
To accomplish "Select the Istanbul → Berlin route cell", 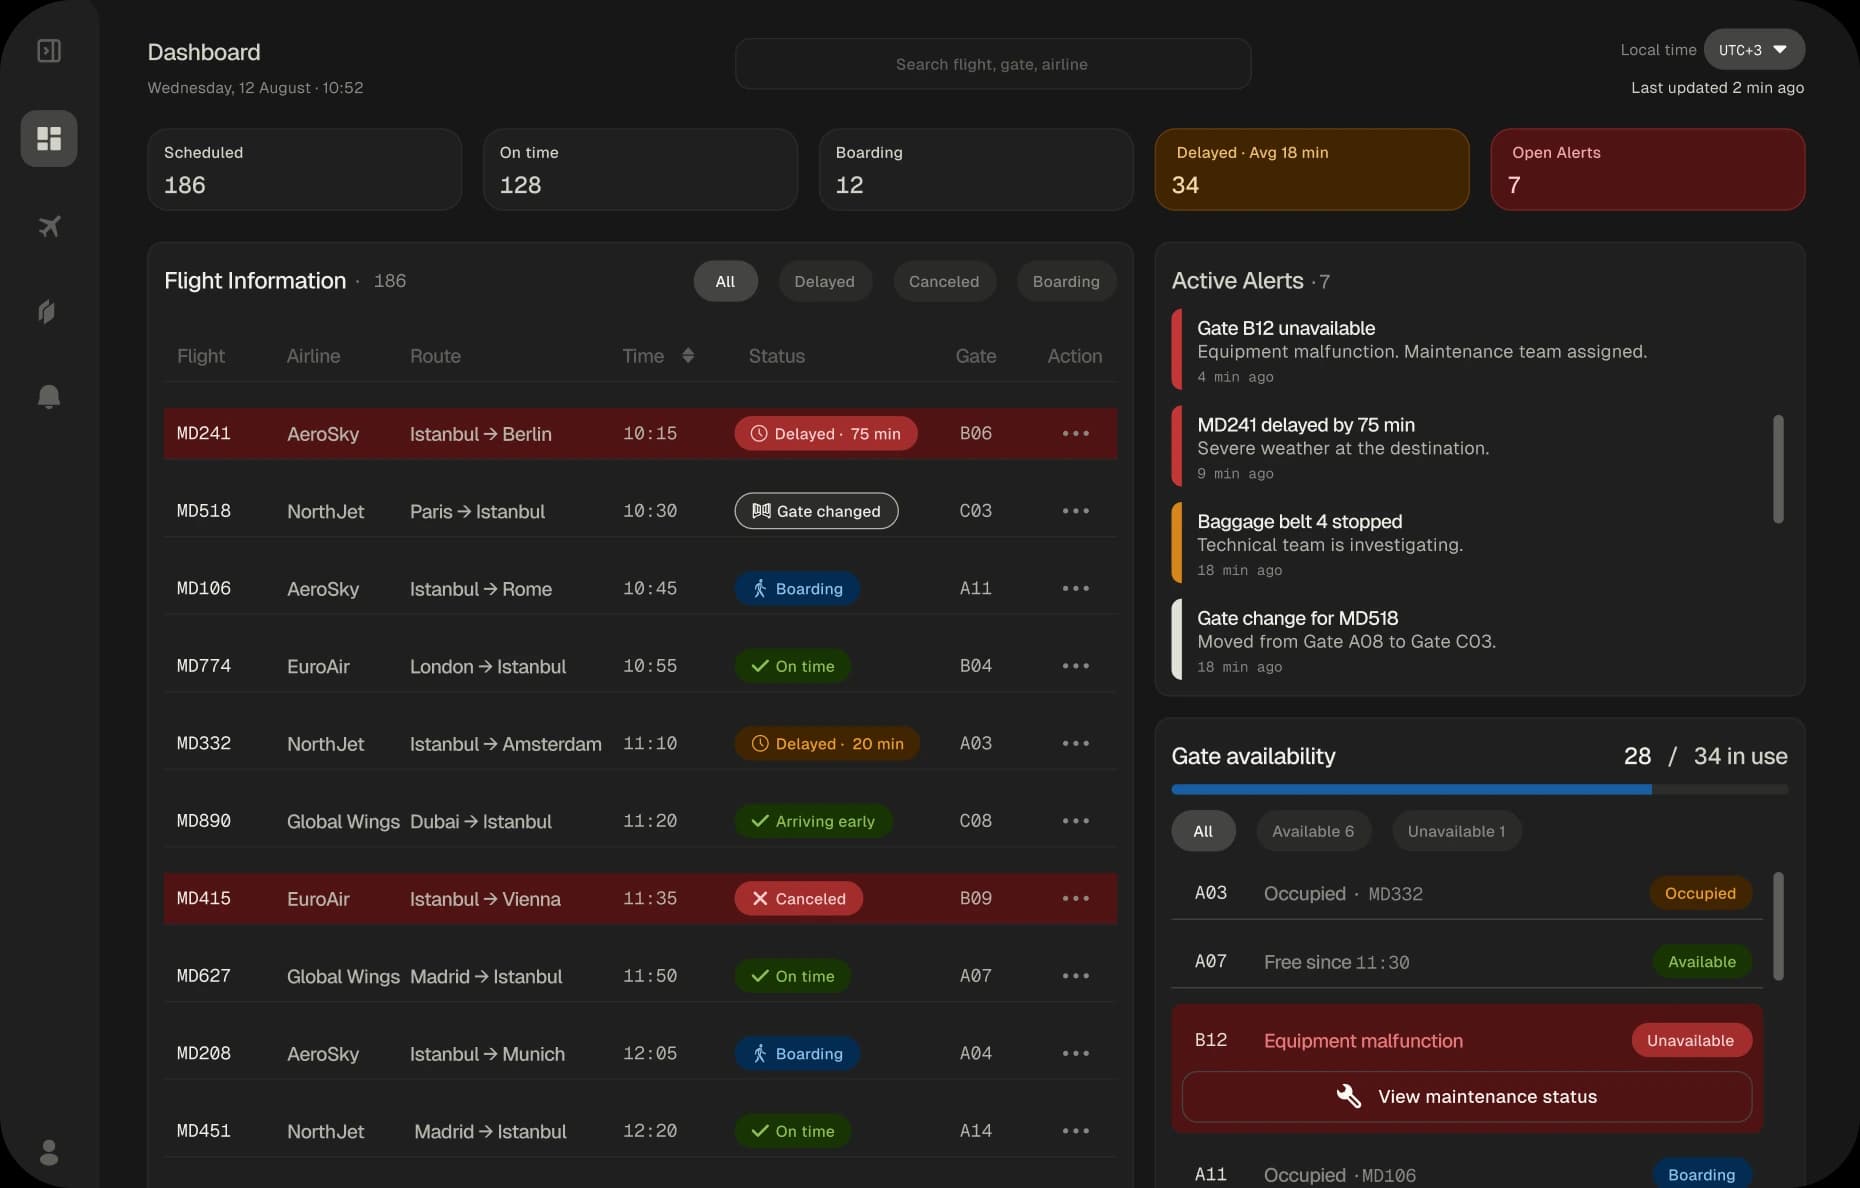I will (x=481, y=434).
